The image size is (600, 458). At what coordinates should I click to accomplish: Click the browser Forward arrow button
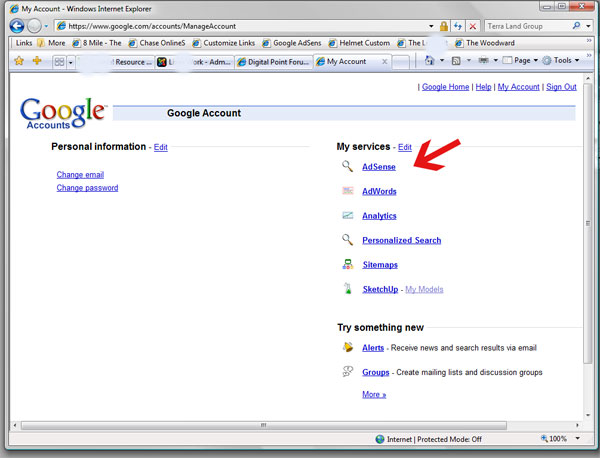[x=34, y=26]
